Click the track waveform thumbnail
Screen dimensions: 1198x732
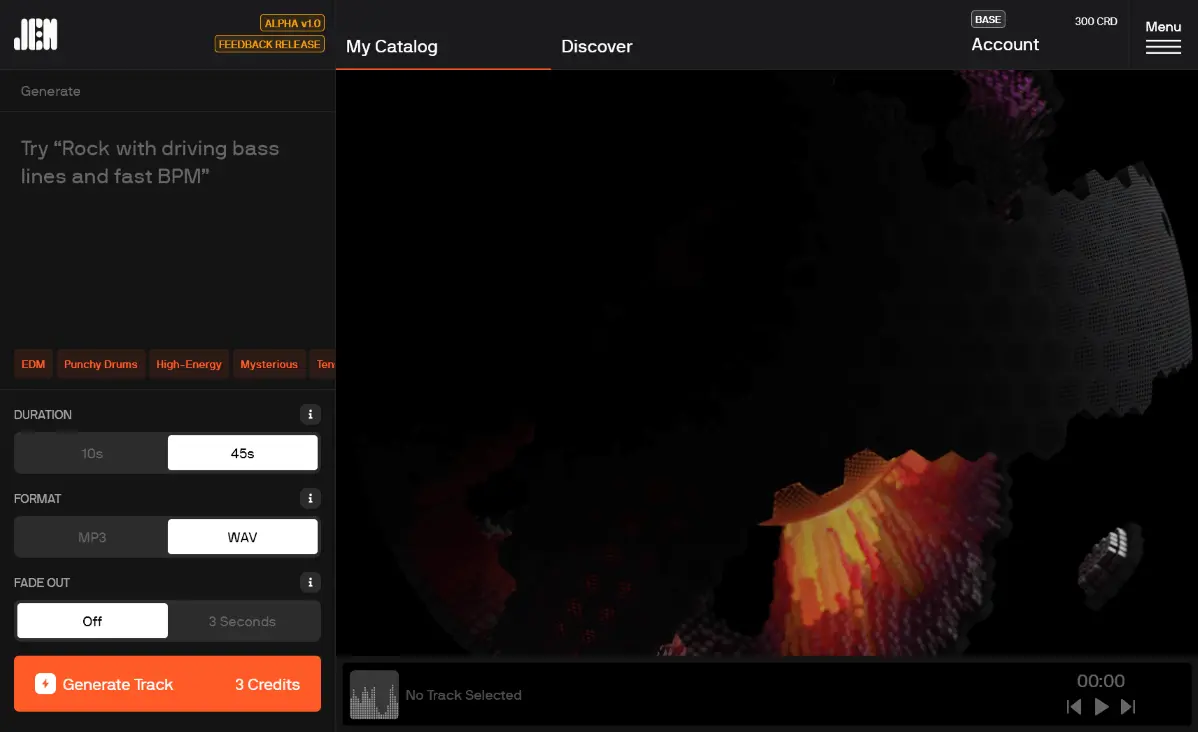[374, 695]
